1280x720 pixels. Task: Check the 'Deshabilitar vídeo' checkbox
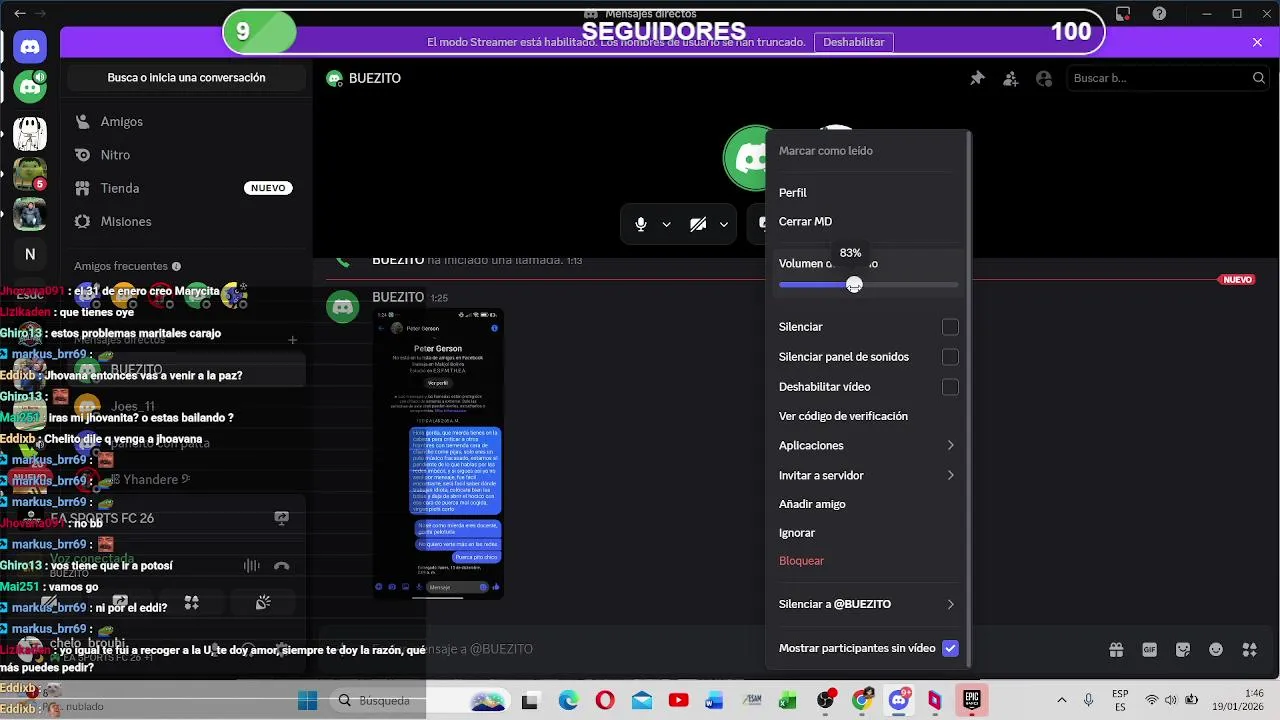pyautogui.click(x=950, y=387)
